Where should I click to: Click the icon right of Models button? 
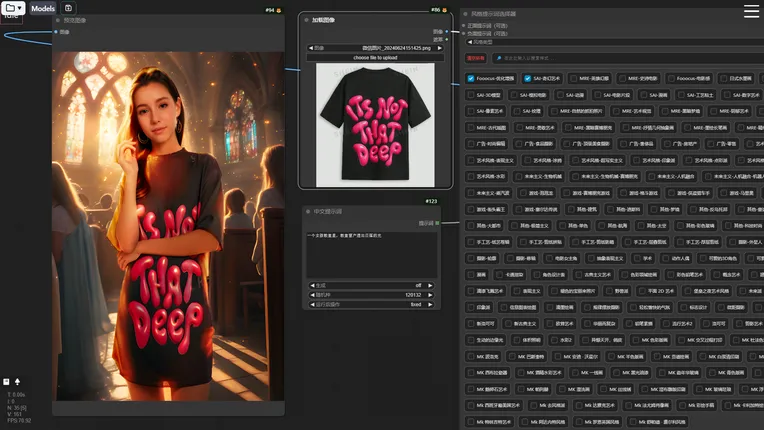pyautogui.click(x=69, y=8)
